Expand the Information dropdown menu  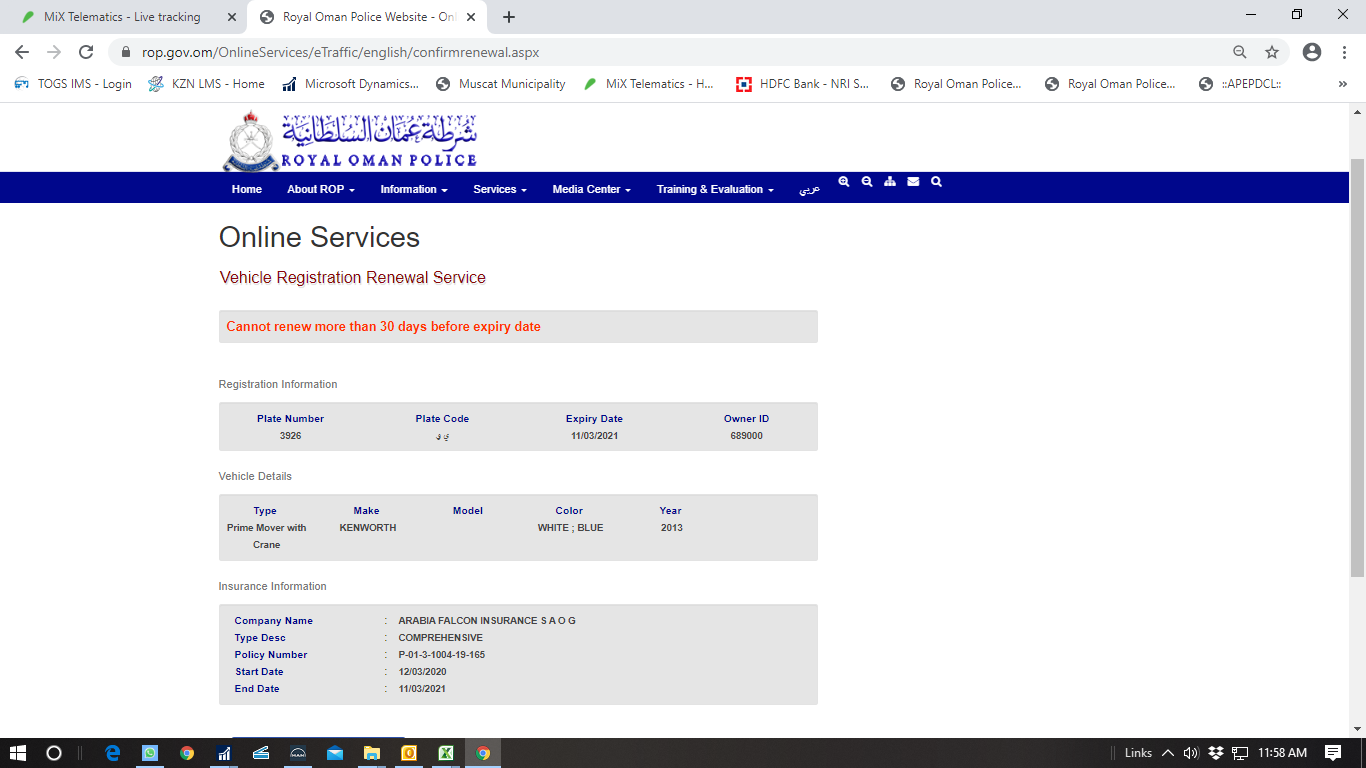[413, 189]
